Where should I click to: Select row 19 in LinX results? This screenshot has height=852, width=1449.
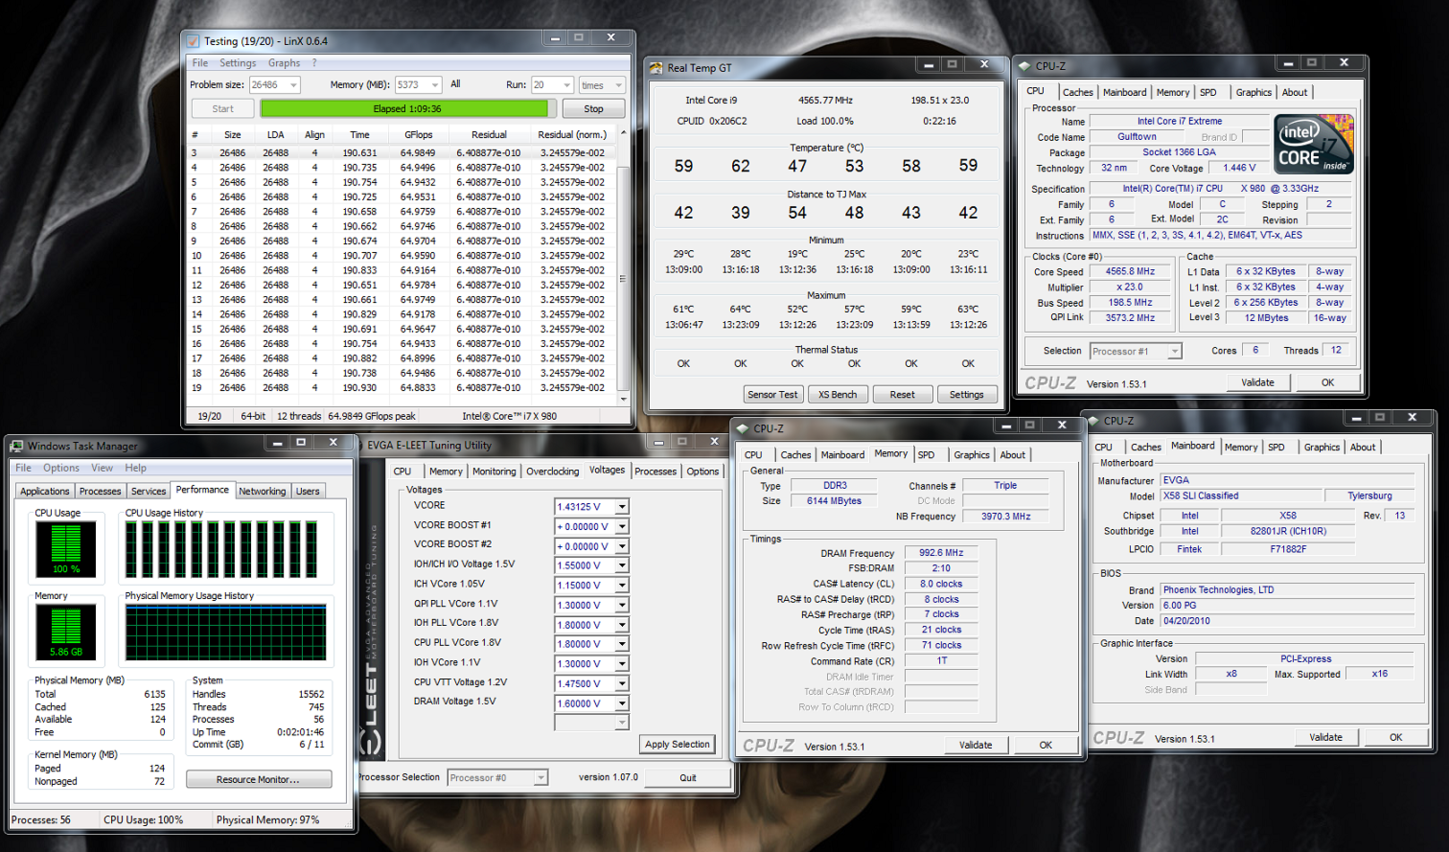pyautogui.click(x=402, y=388)
